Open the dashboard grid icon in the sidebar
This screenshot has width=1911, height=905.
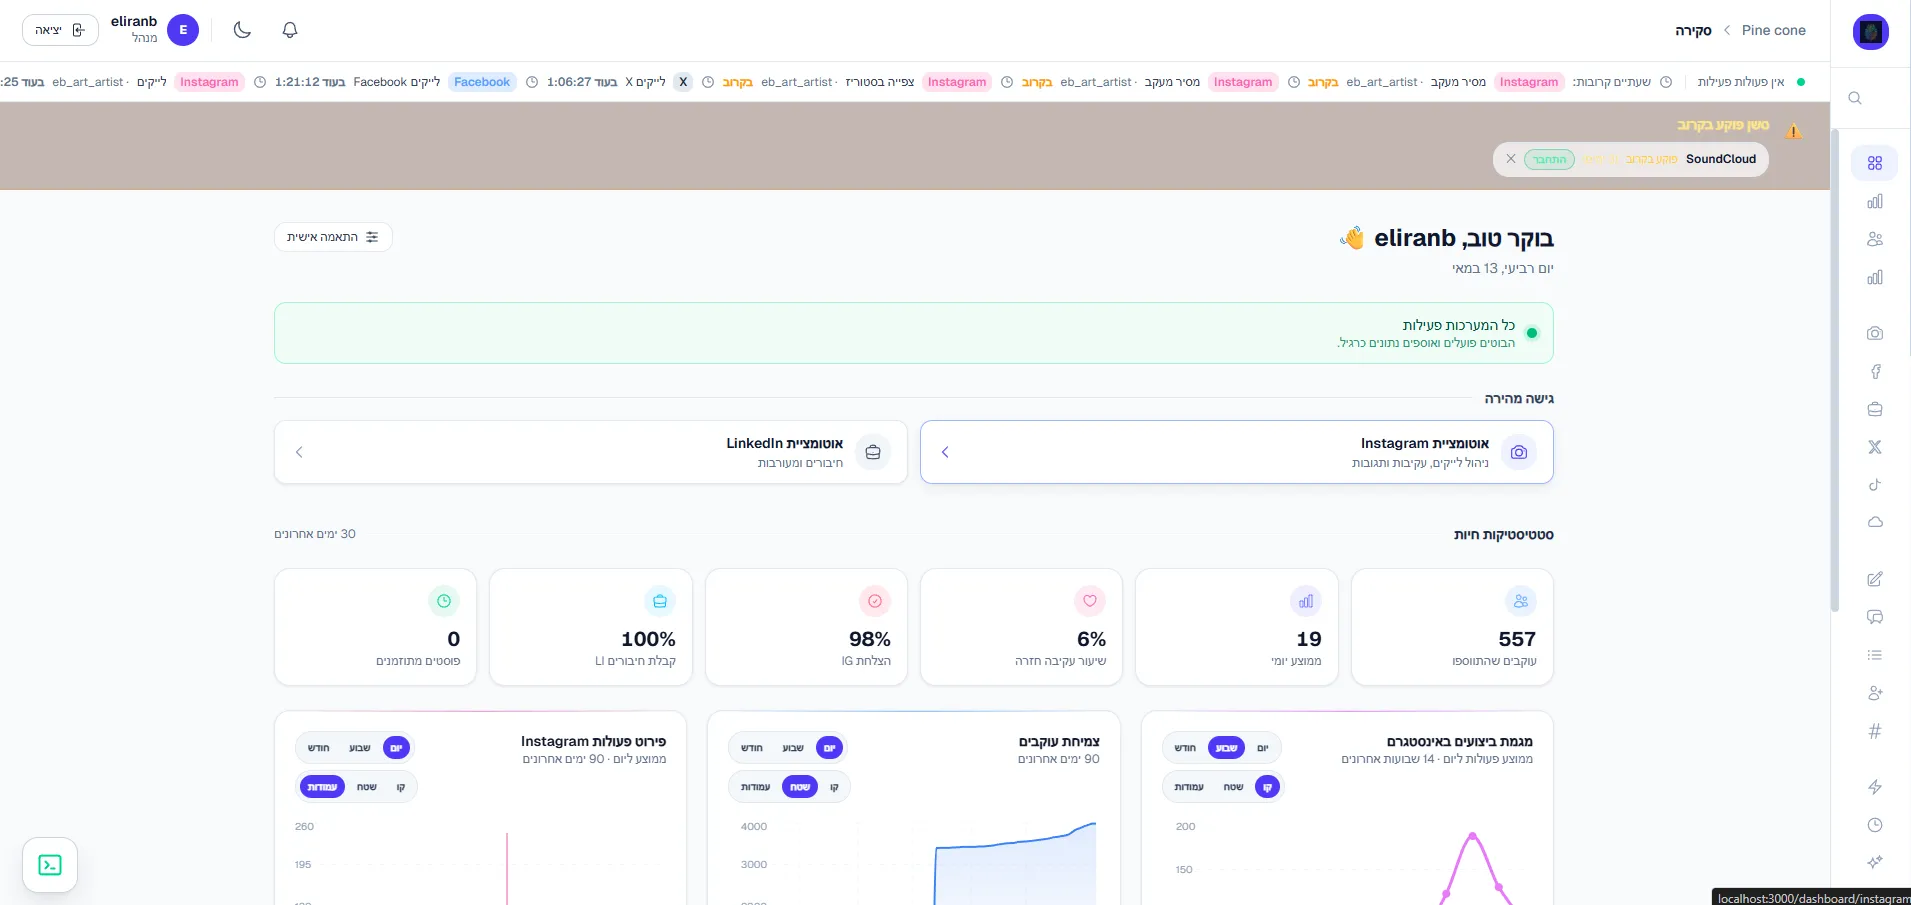coord(1875,163)
